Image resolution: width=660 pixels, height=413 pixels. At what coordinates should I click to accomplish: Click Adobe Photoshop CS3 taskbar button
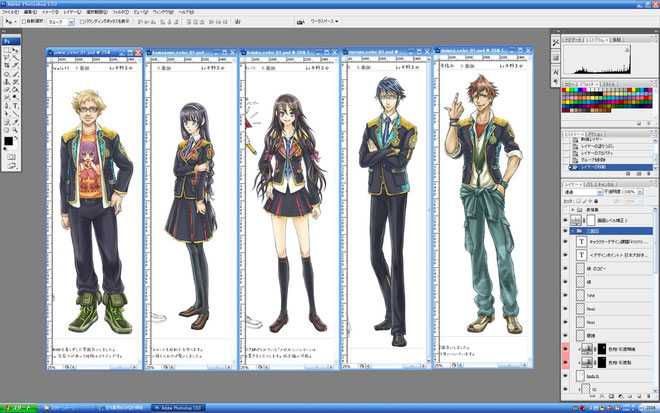click(x=178, y=408)
